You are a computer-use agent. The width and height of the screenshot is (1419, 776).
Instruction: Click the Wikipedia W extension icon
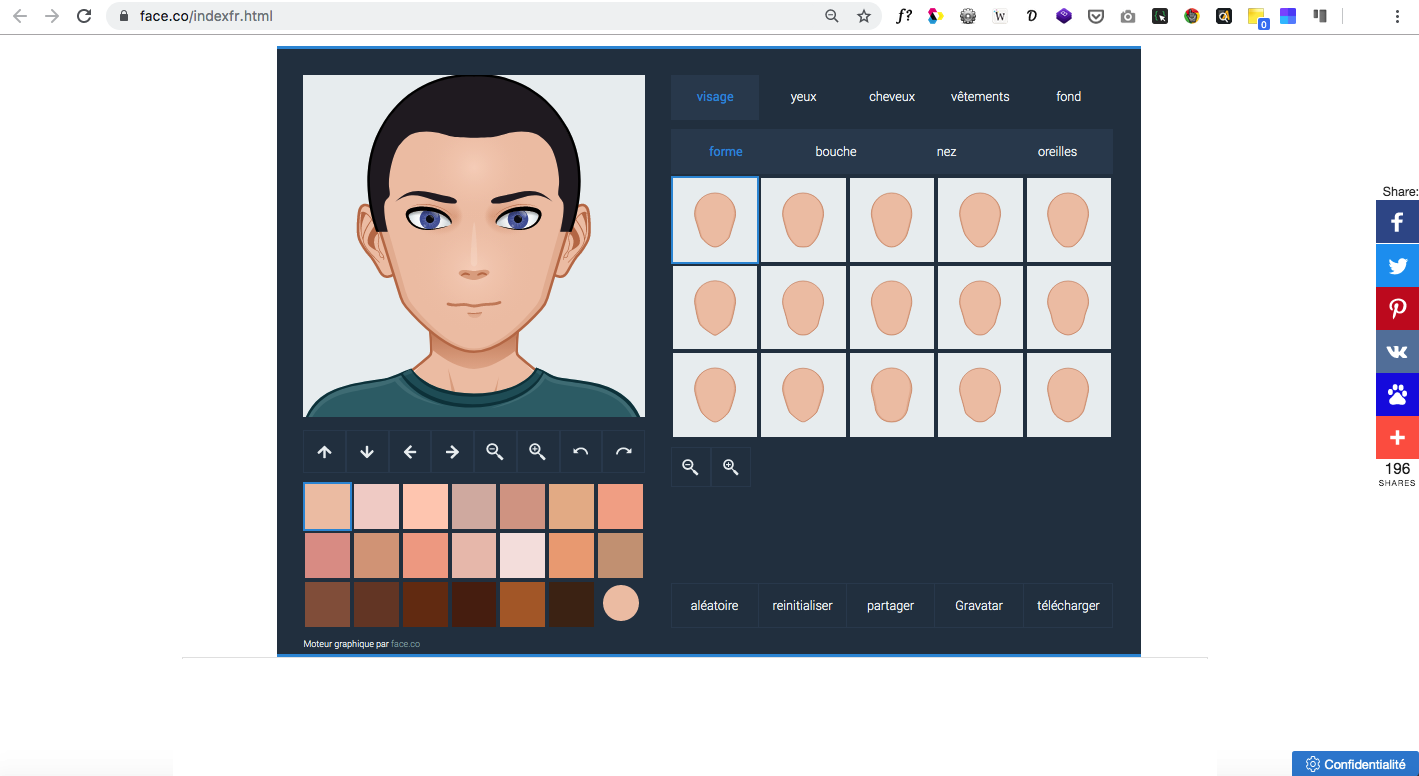(x=1000, y=16)
